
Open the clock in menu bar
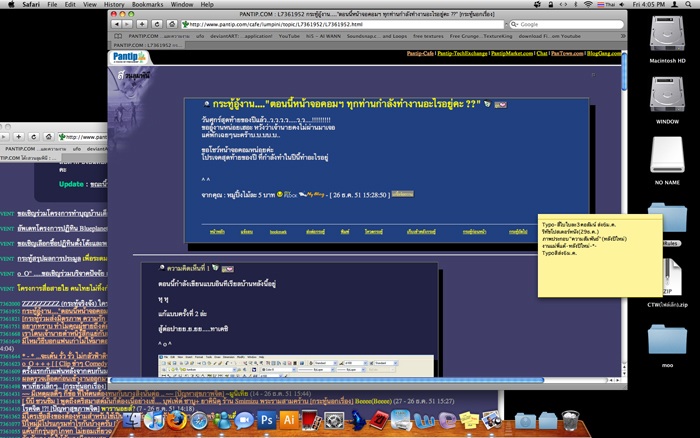click(648, 4)
